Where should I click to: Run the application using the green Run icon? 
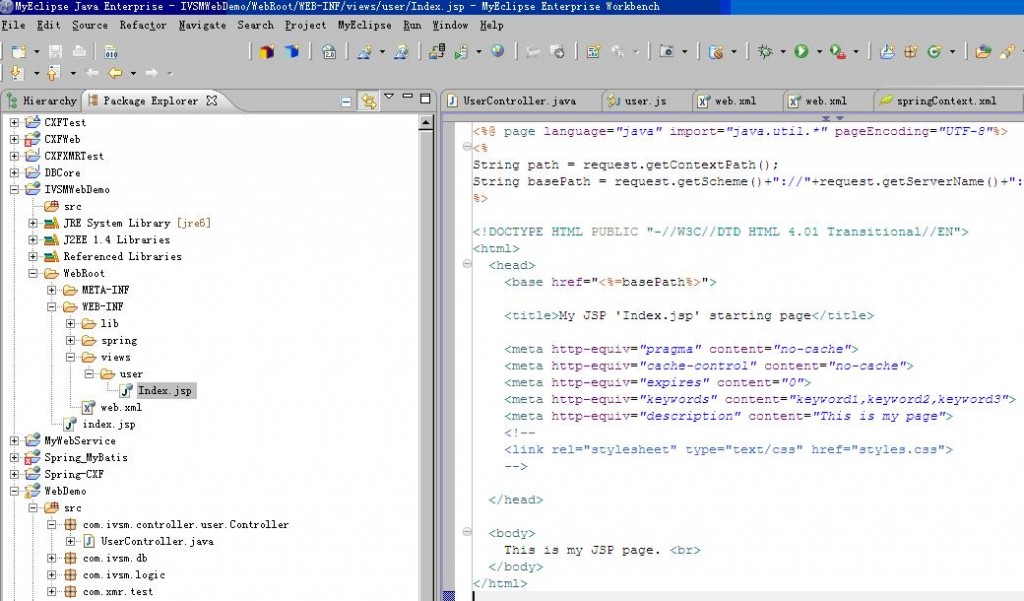pos(802,50)
